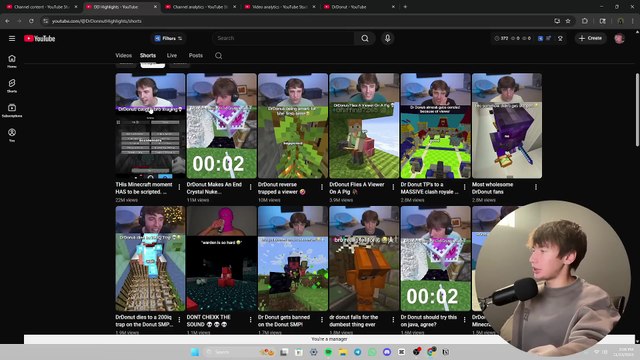Open 'Dr Donut gets banned on the Donut SMP' short
Viewport: 640px width, 360px height.
pos(293,258)
